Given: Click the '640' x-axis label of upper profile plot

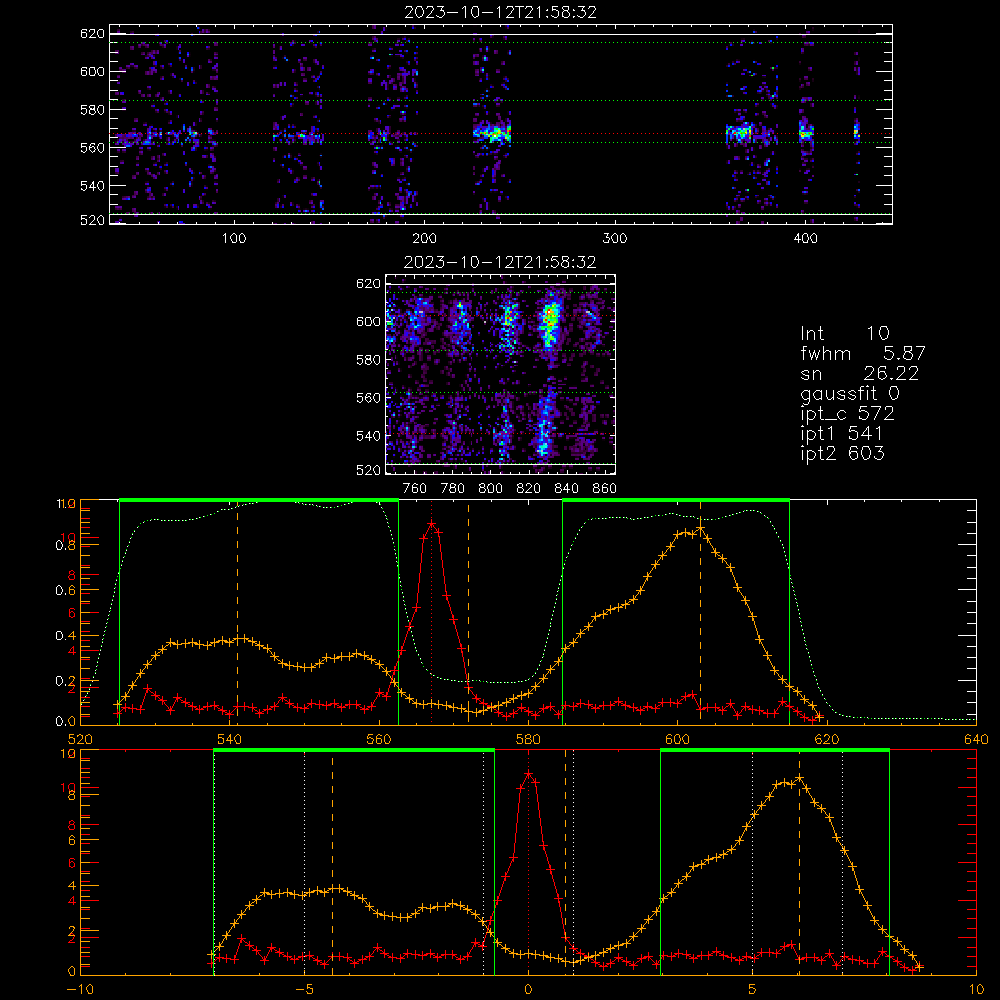Looking at the screenshot, I should point(976,740).
